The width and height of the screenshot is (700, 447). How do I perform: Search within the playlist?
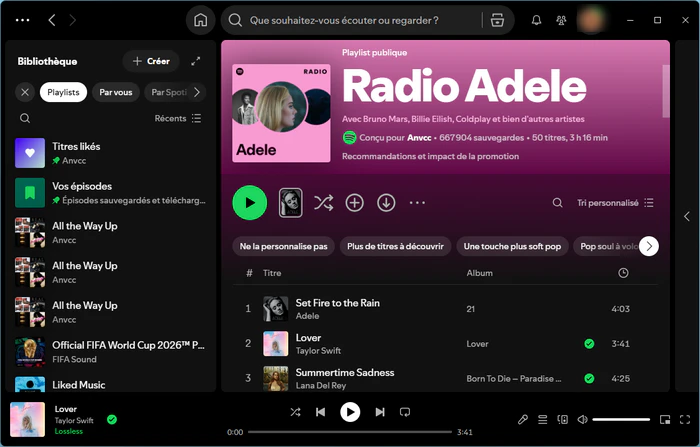click(557, 203)
